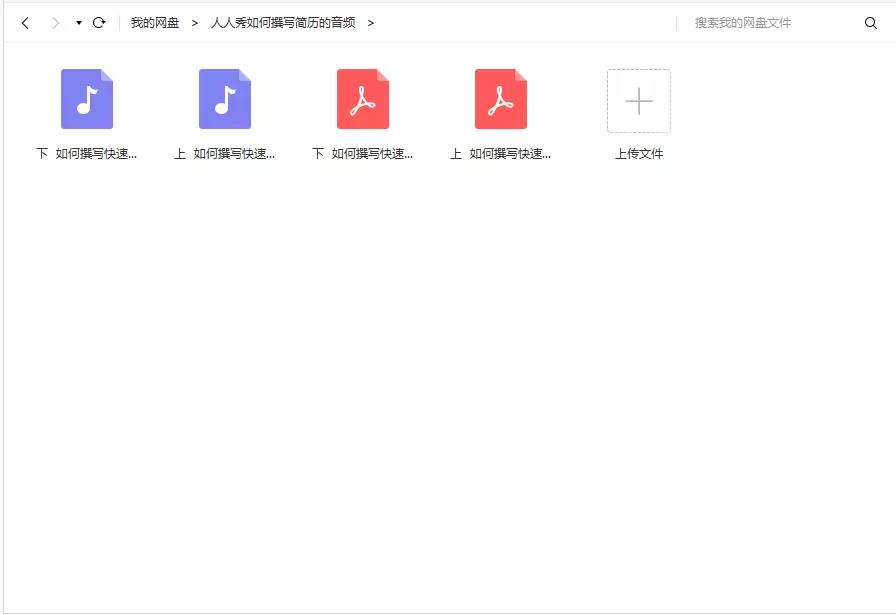Click the 下 如何撰写快速... name under the audio icon
Screen dimensions: 896x615
(x=87, y=154)
